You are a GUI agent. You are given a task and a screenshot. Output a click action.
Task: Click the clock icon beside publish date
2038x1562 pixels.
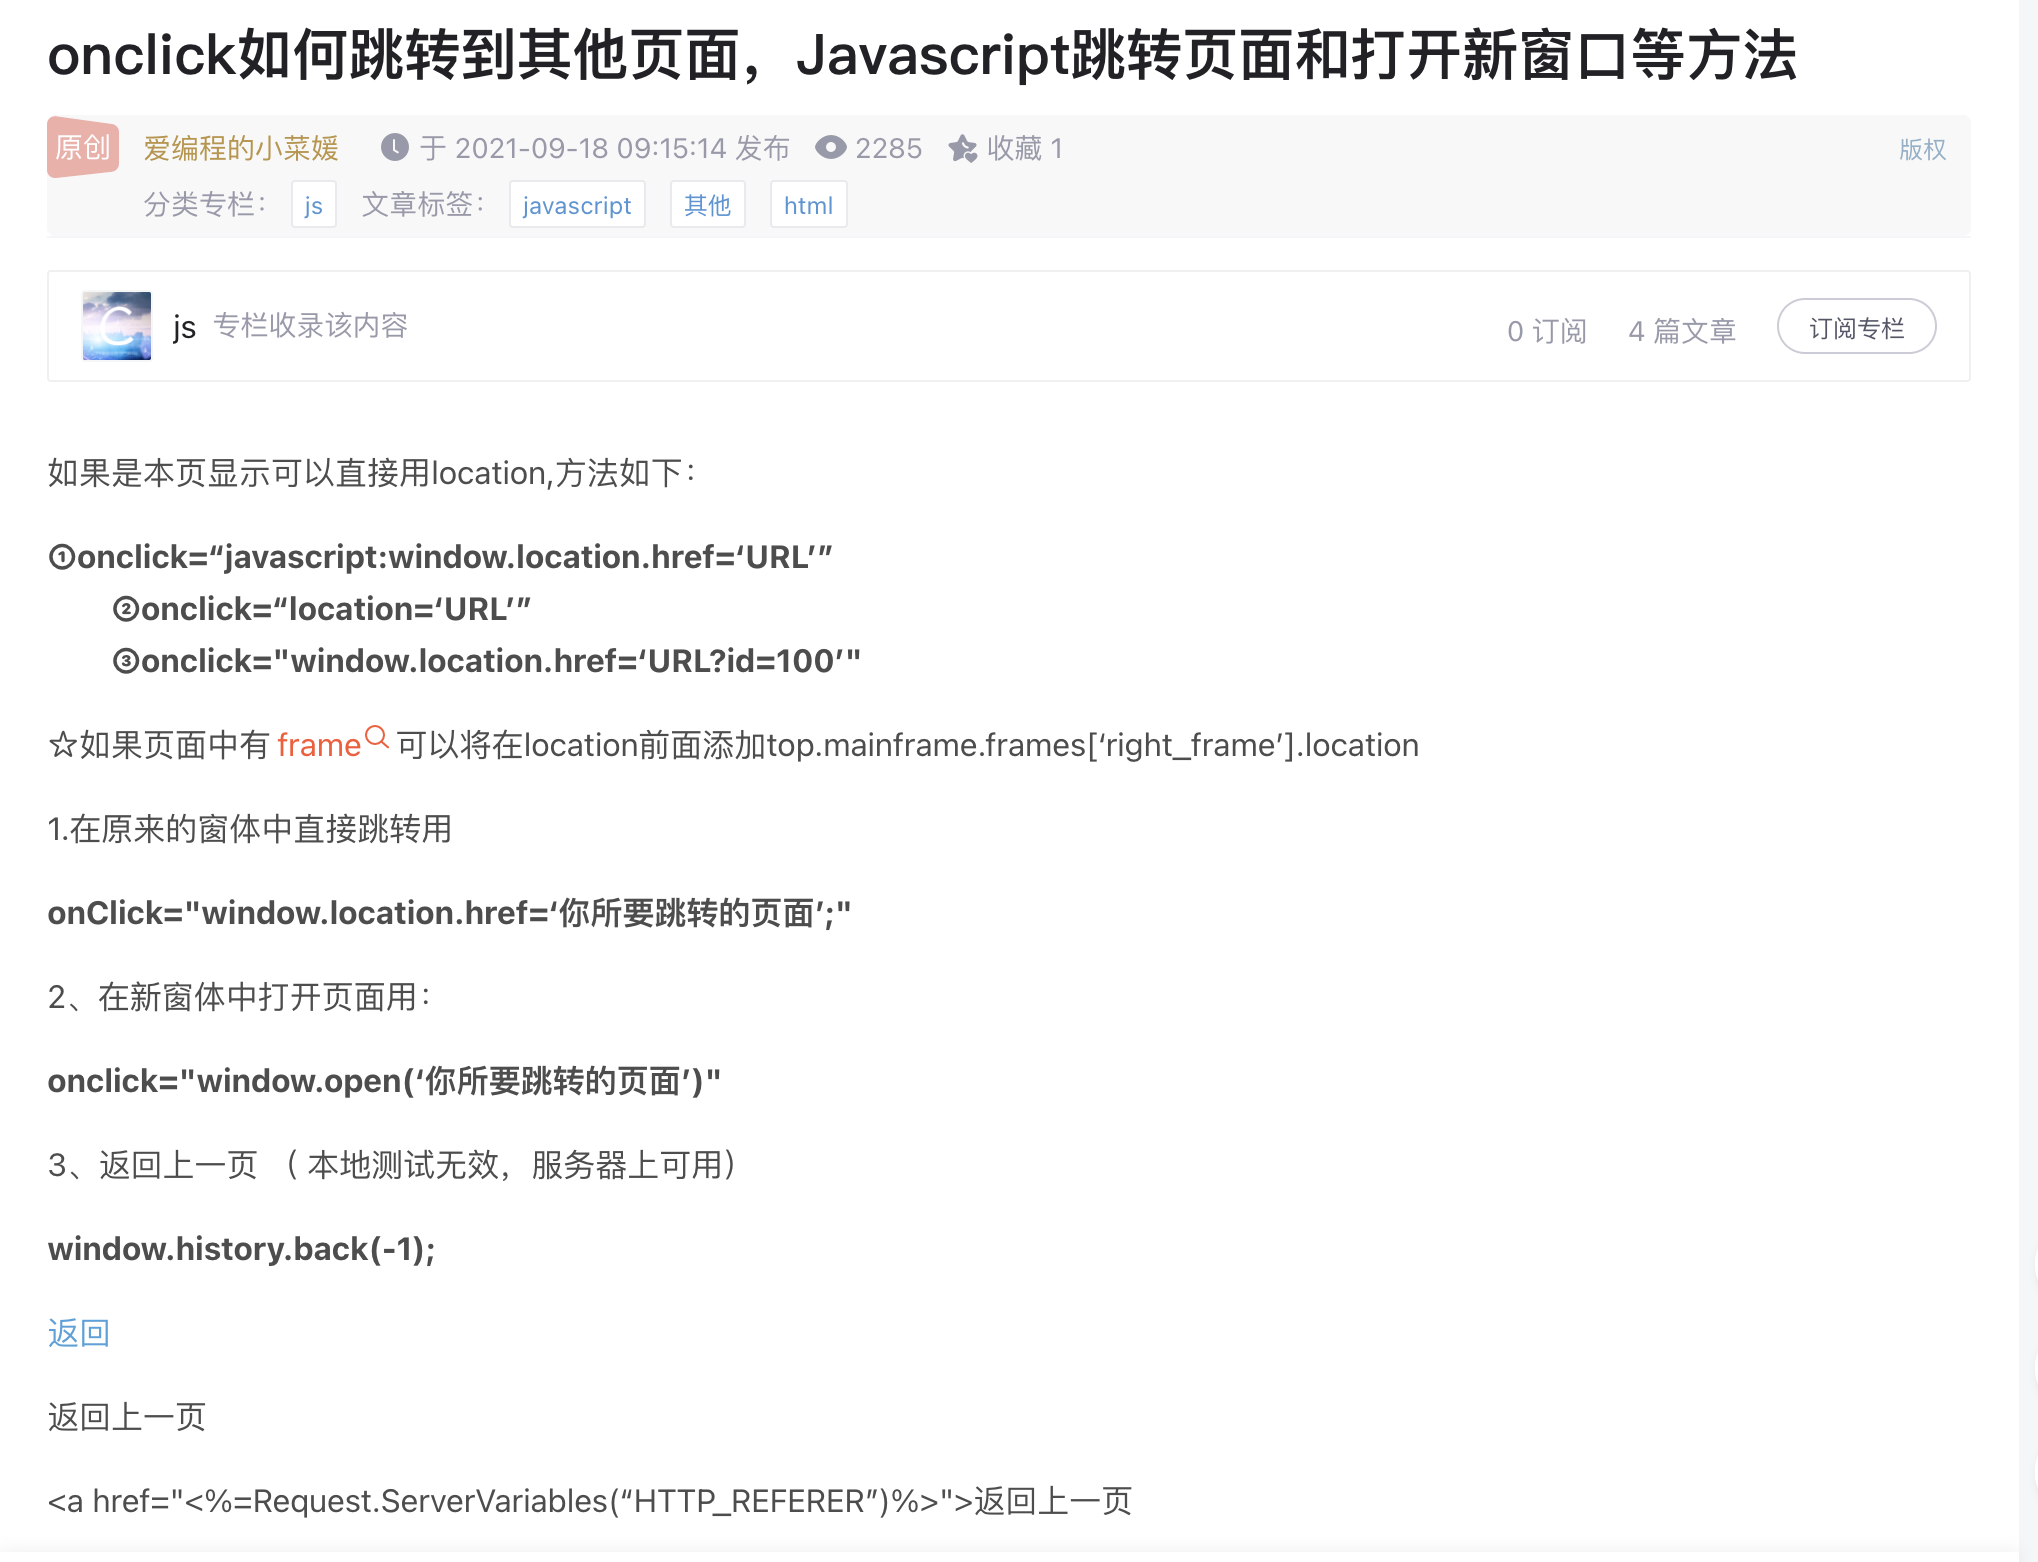(395, 147)
